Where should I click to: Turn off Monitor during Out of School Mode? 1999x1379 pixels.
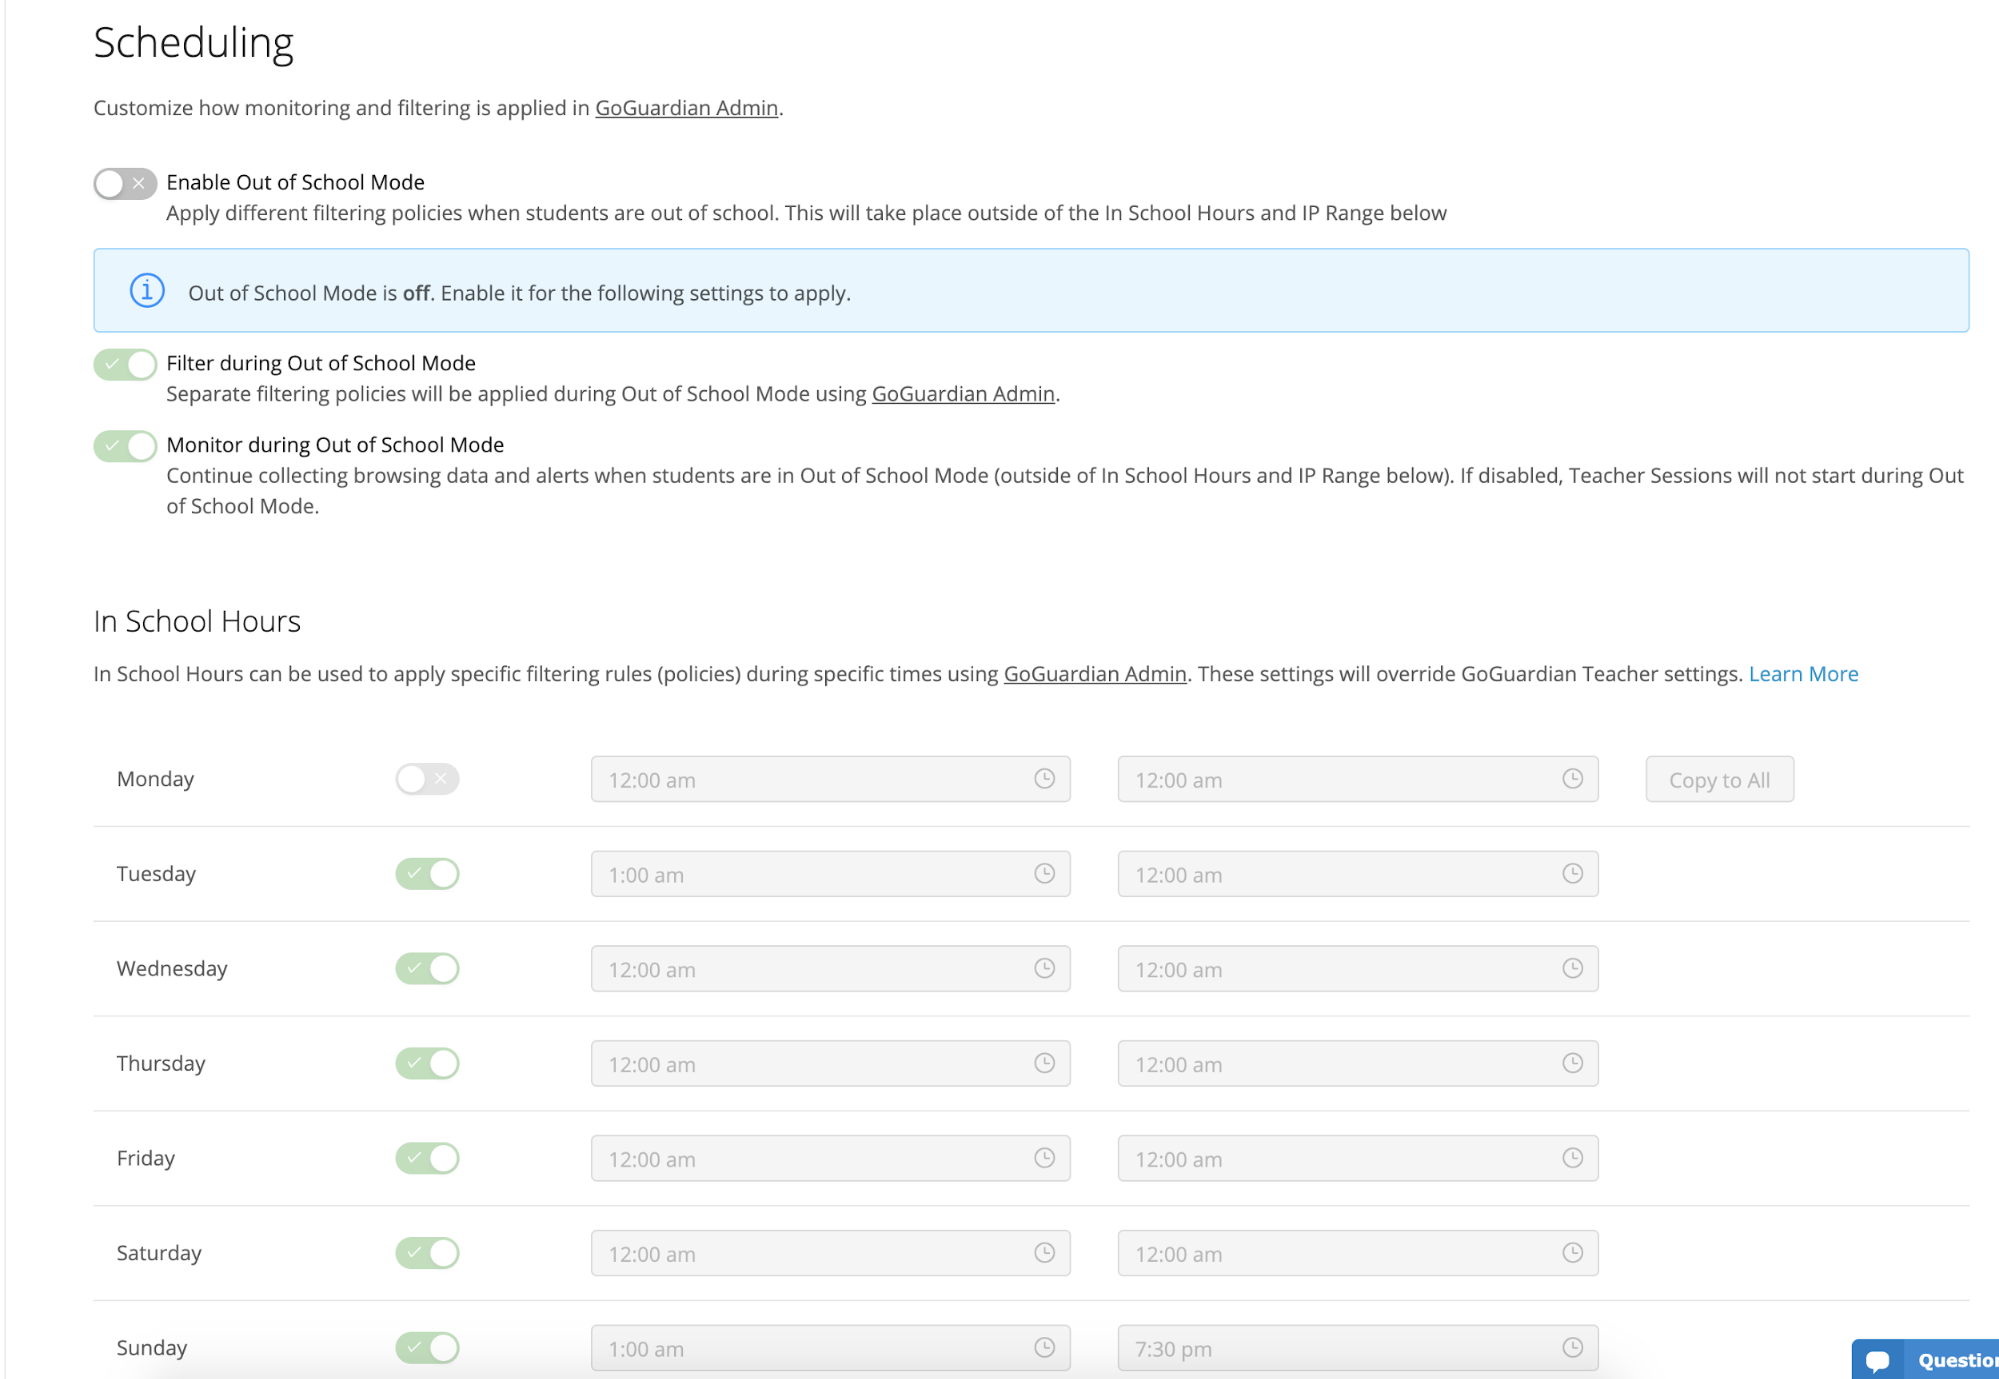click(125, 446)
